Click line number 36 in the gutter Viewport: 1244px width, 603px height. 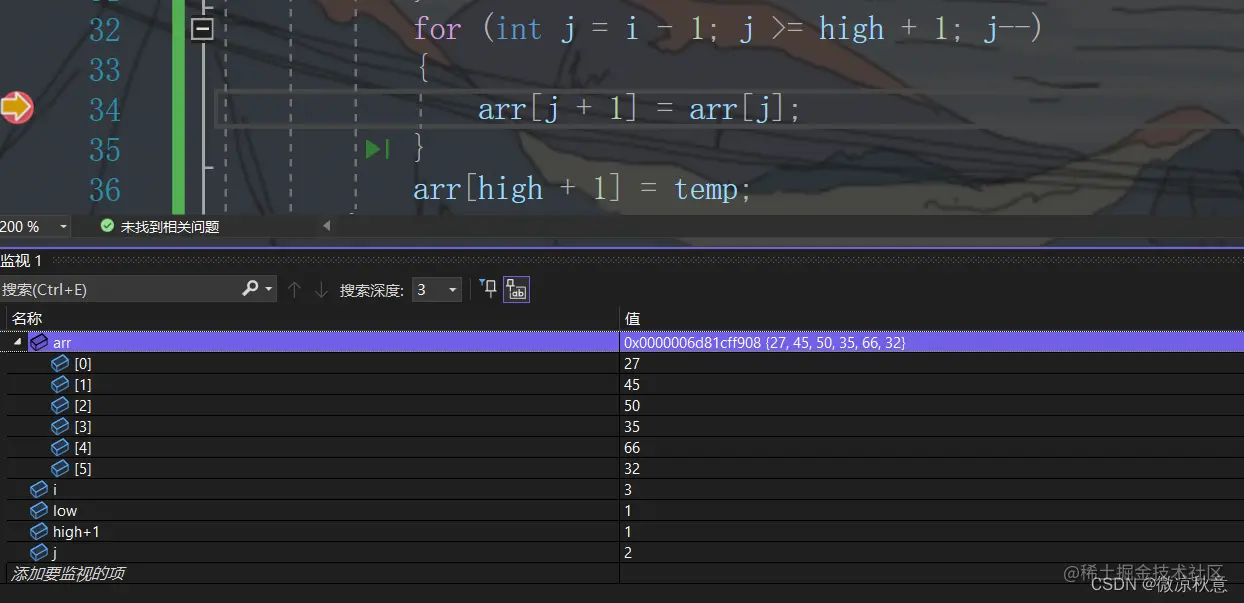click(x=104, y=189)
